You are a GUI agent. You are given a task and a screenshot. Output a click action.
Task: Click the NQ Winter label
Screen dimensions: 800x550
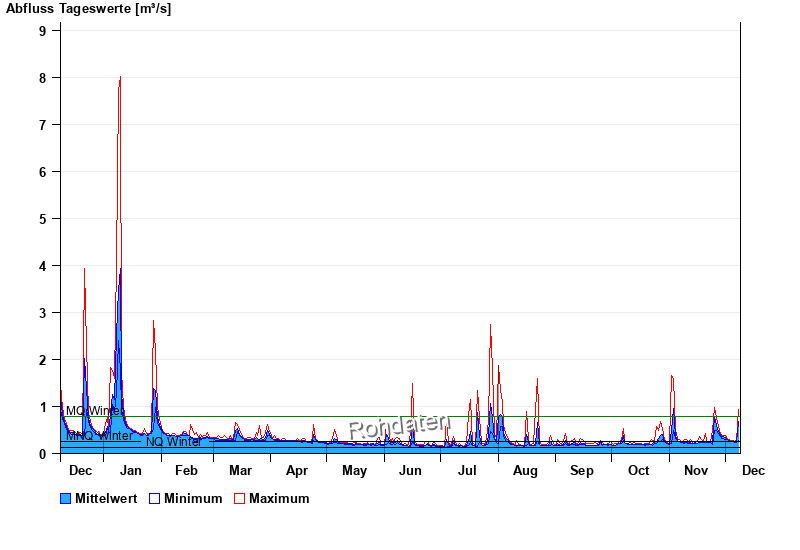173,442
